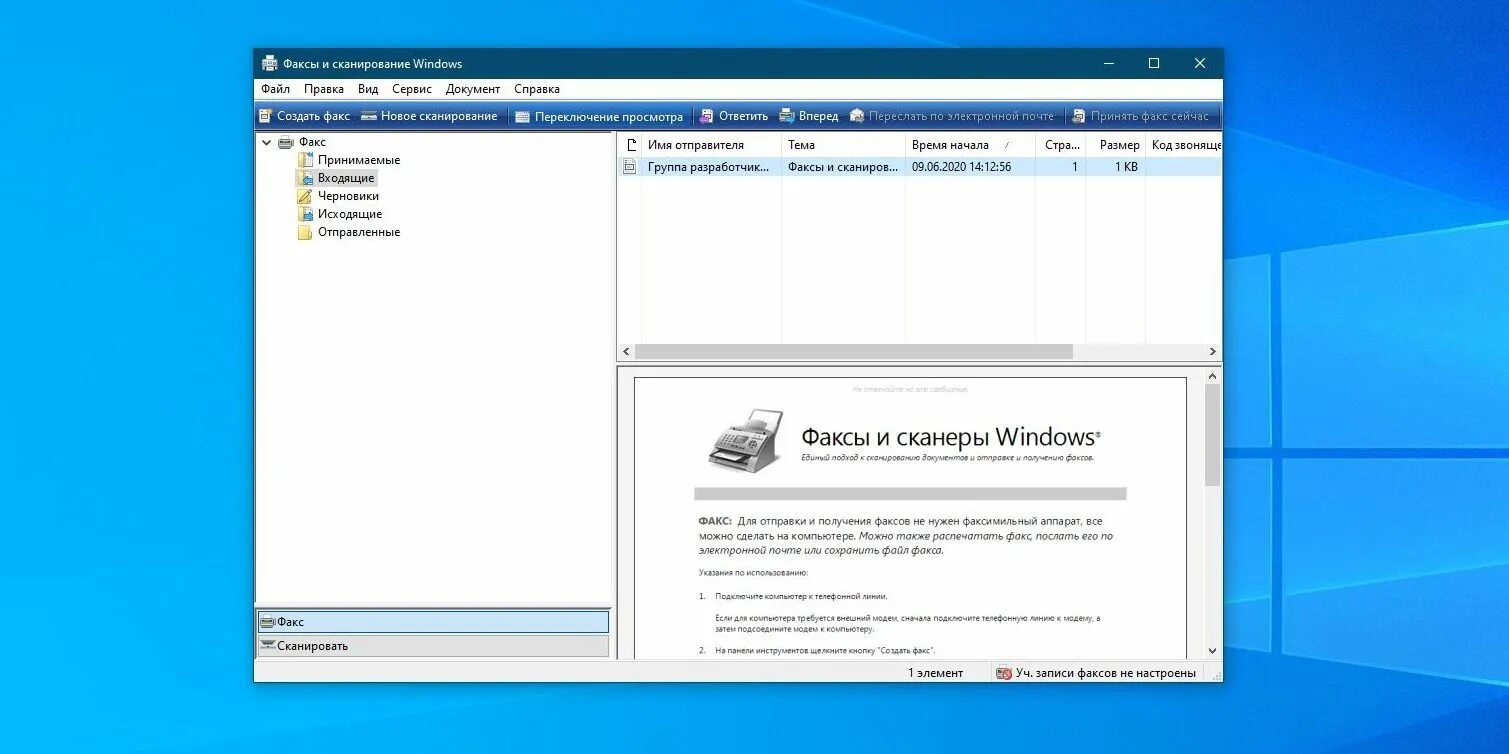Sort by Время начала column header
The width and height of the screenshot is (1509, 754).
[970, 145]
